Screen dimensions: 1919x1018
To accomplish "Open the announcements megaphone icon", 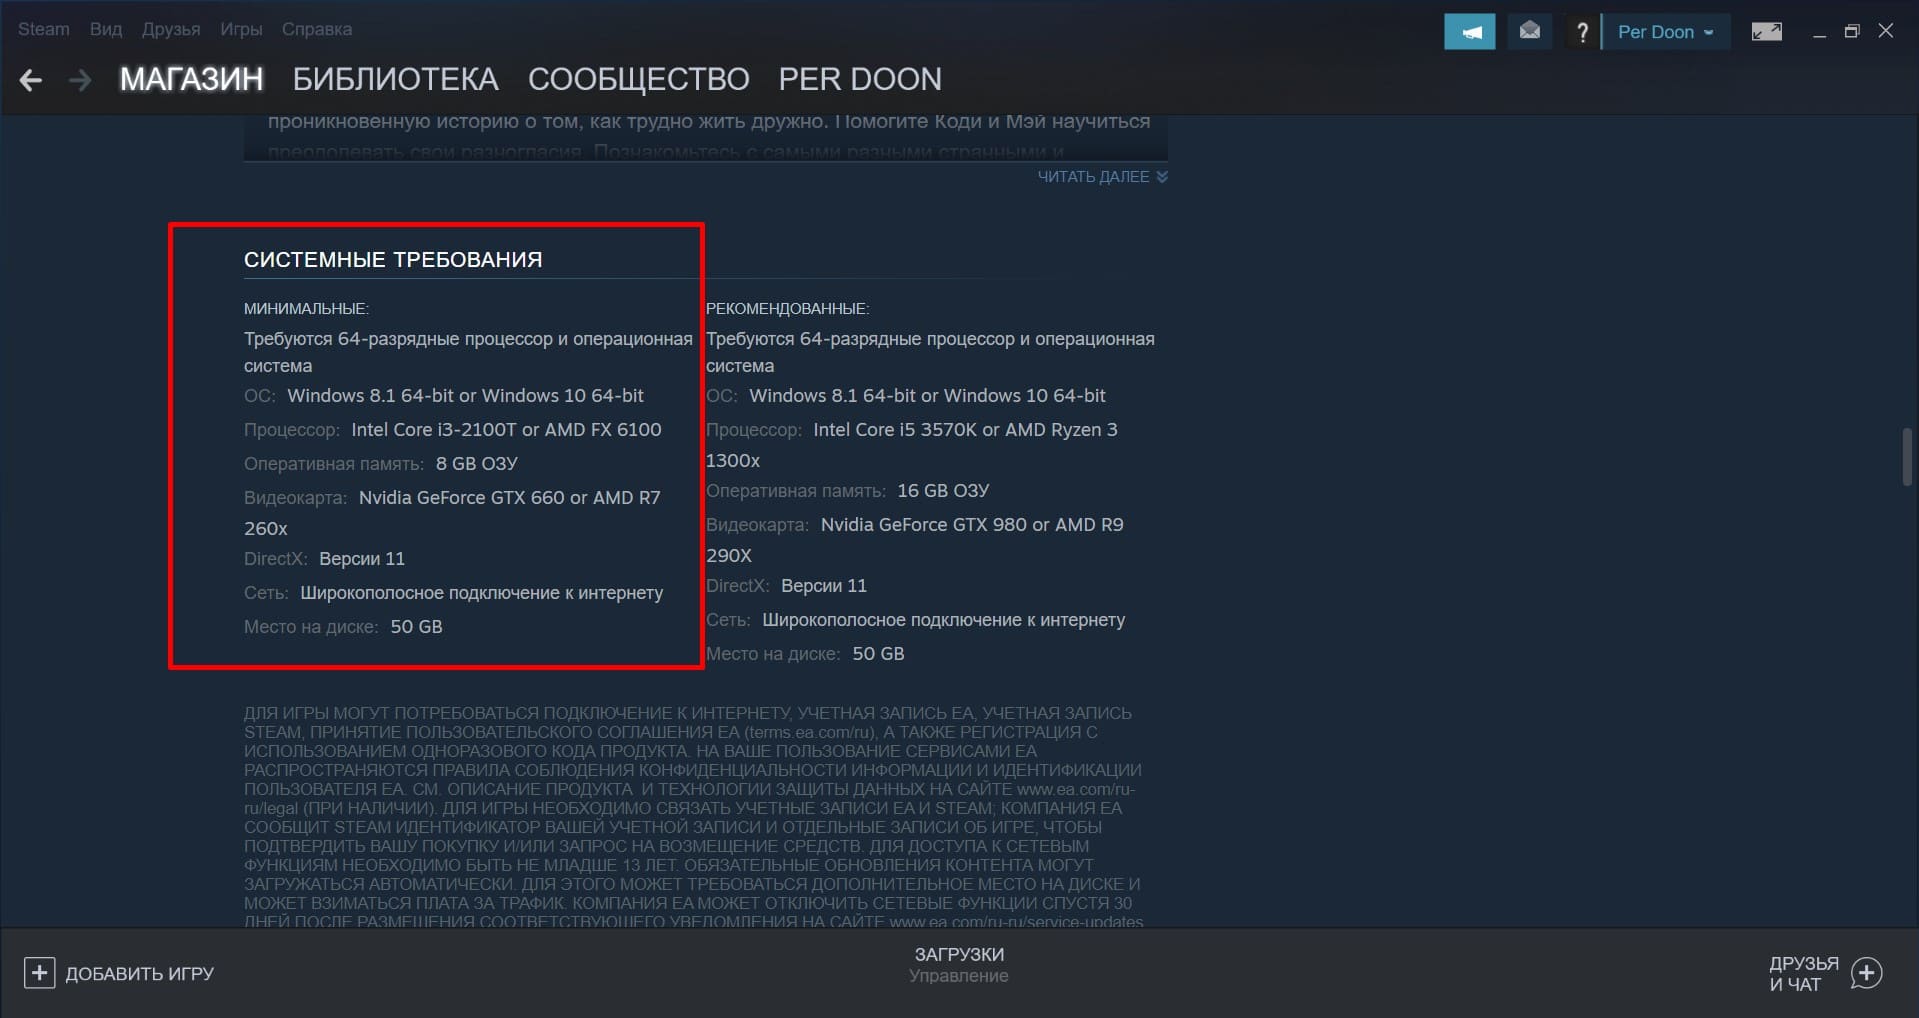I will pyautogui.click(x=1469, y=31).
